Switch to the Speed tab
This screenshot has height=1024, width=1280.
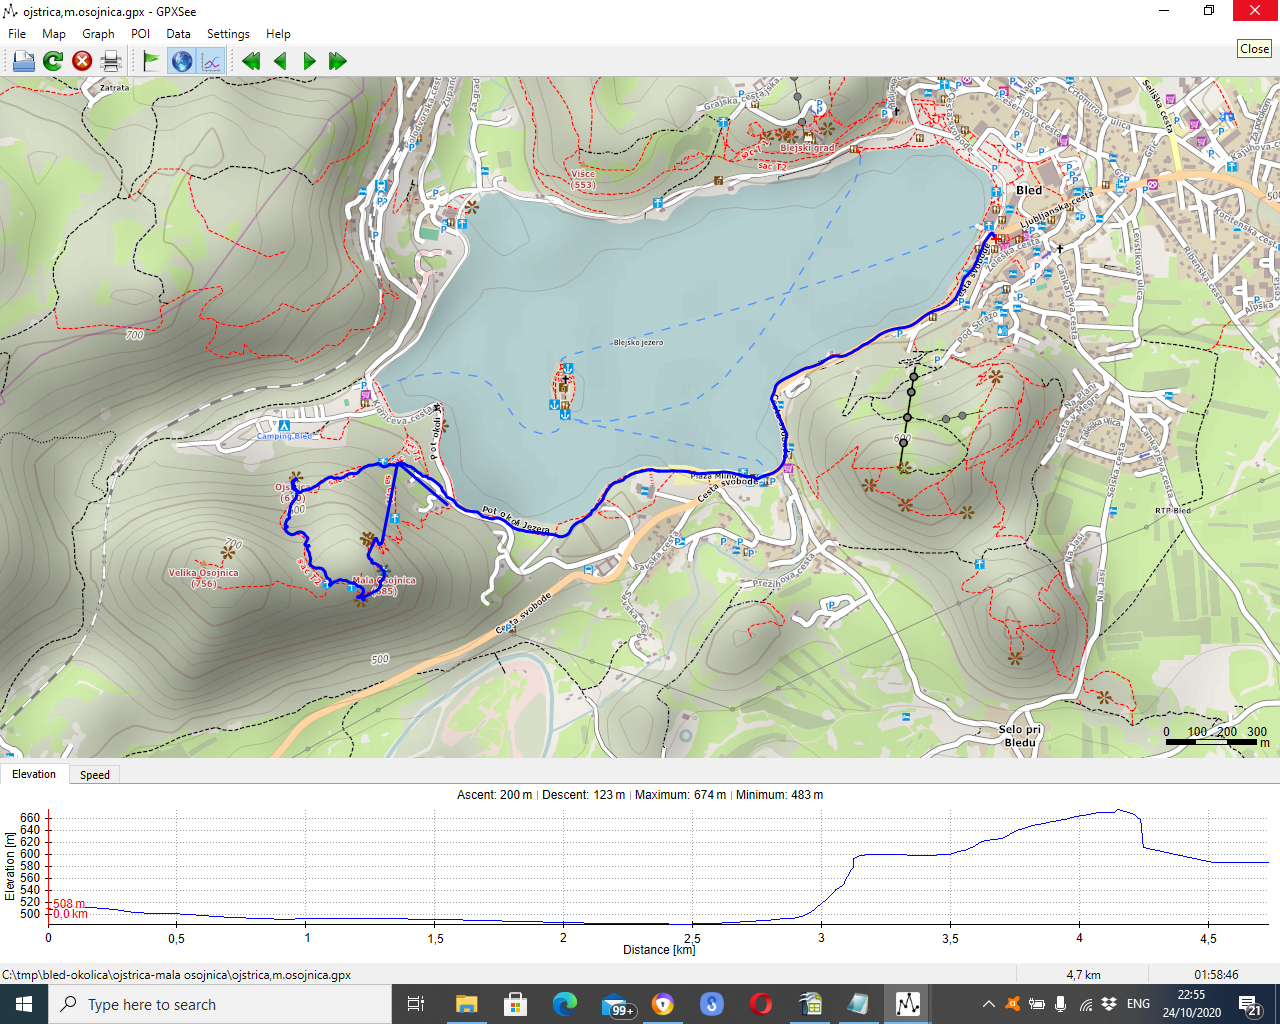pyautogui.click(x=95, y=775)
